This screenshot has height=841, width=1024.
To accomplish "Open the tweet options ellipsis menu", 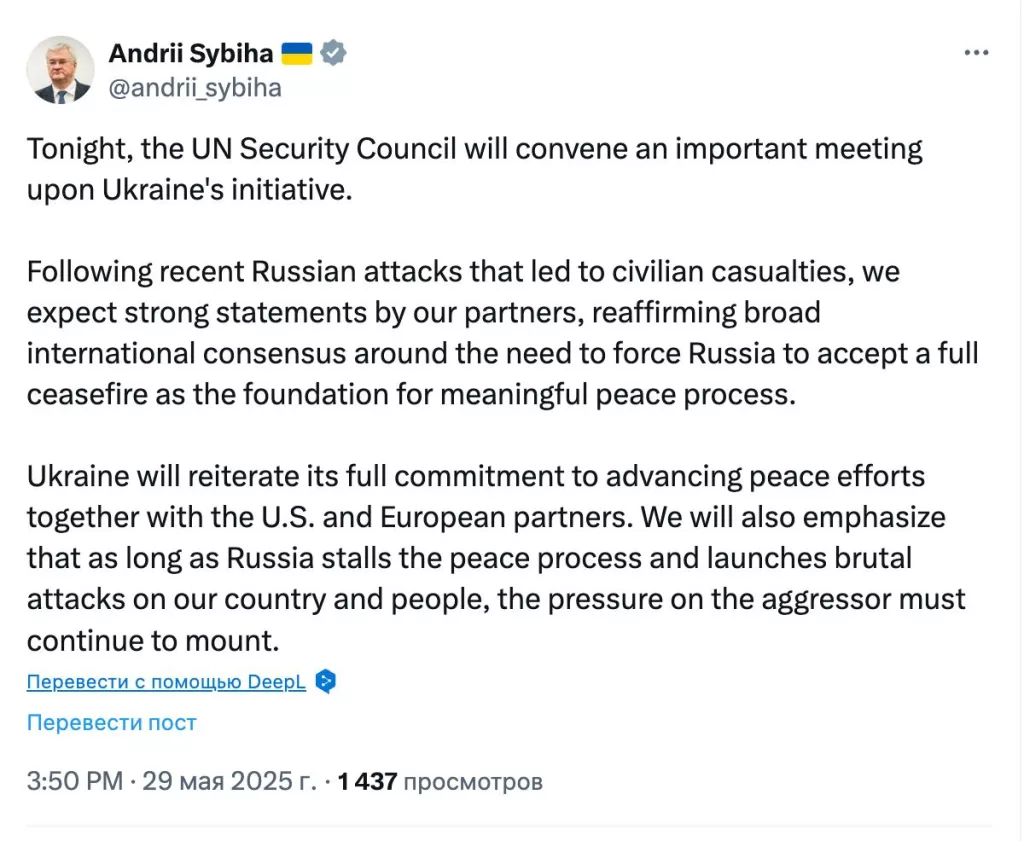I will pos(975,53).
